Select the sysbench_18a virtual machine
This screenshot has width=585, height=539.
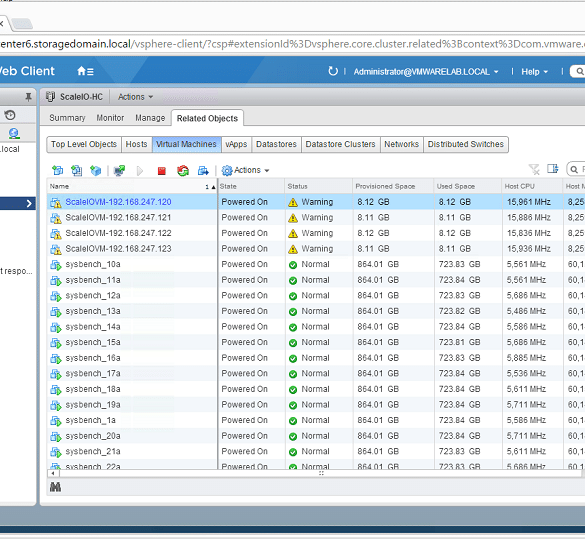(93, 389)
